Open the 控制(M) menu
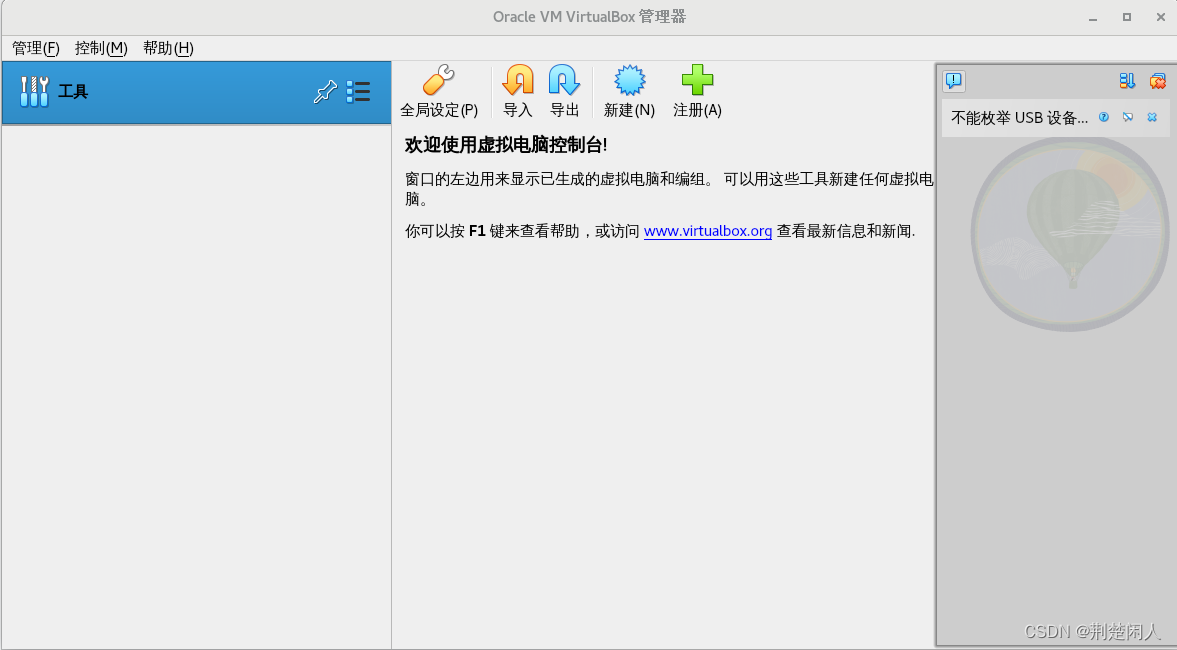The image size is (1177, 650). pyautogui.click(x=101, y=48)
